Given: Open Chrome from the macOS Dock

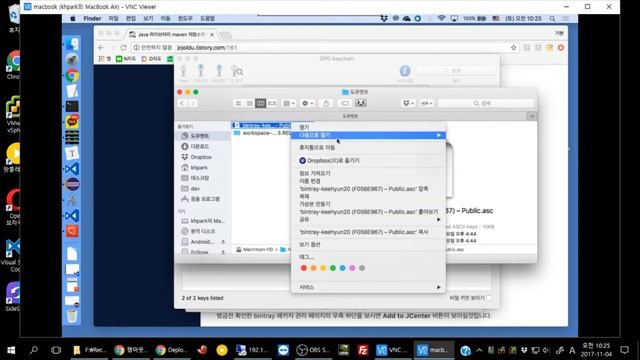Looking at the screenshot, I should click(72, 76).
